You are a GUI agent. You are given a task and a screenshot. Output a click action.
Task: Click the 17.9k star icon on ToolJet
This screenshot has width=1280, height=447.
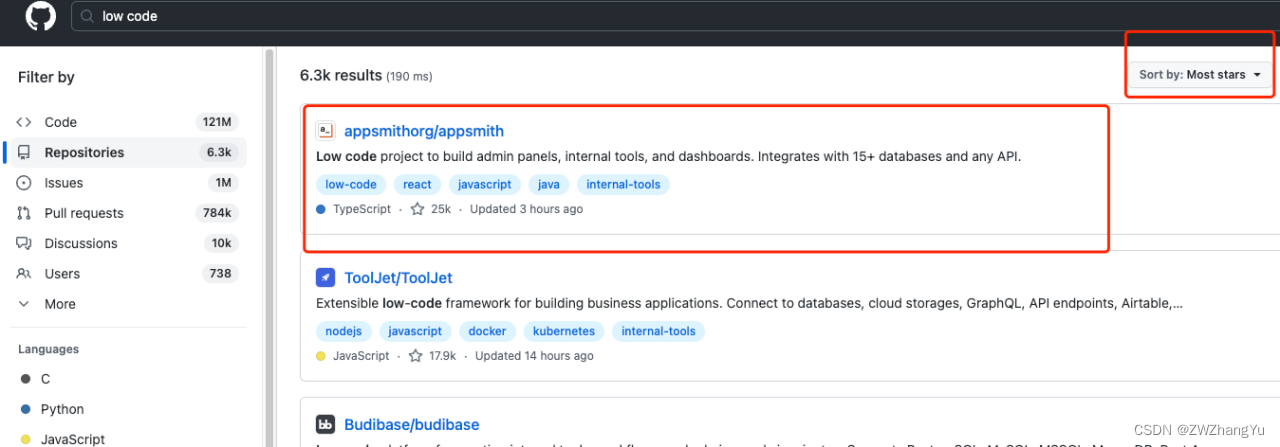pos(415,356)
